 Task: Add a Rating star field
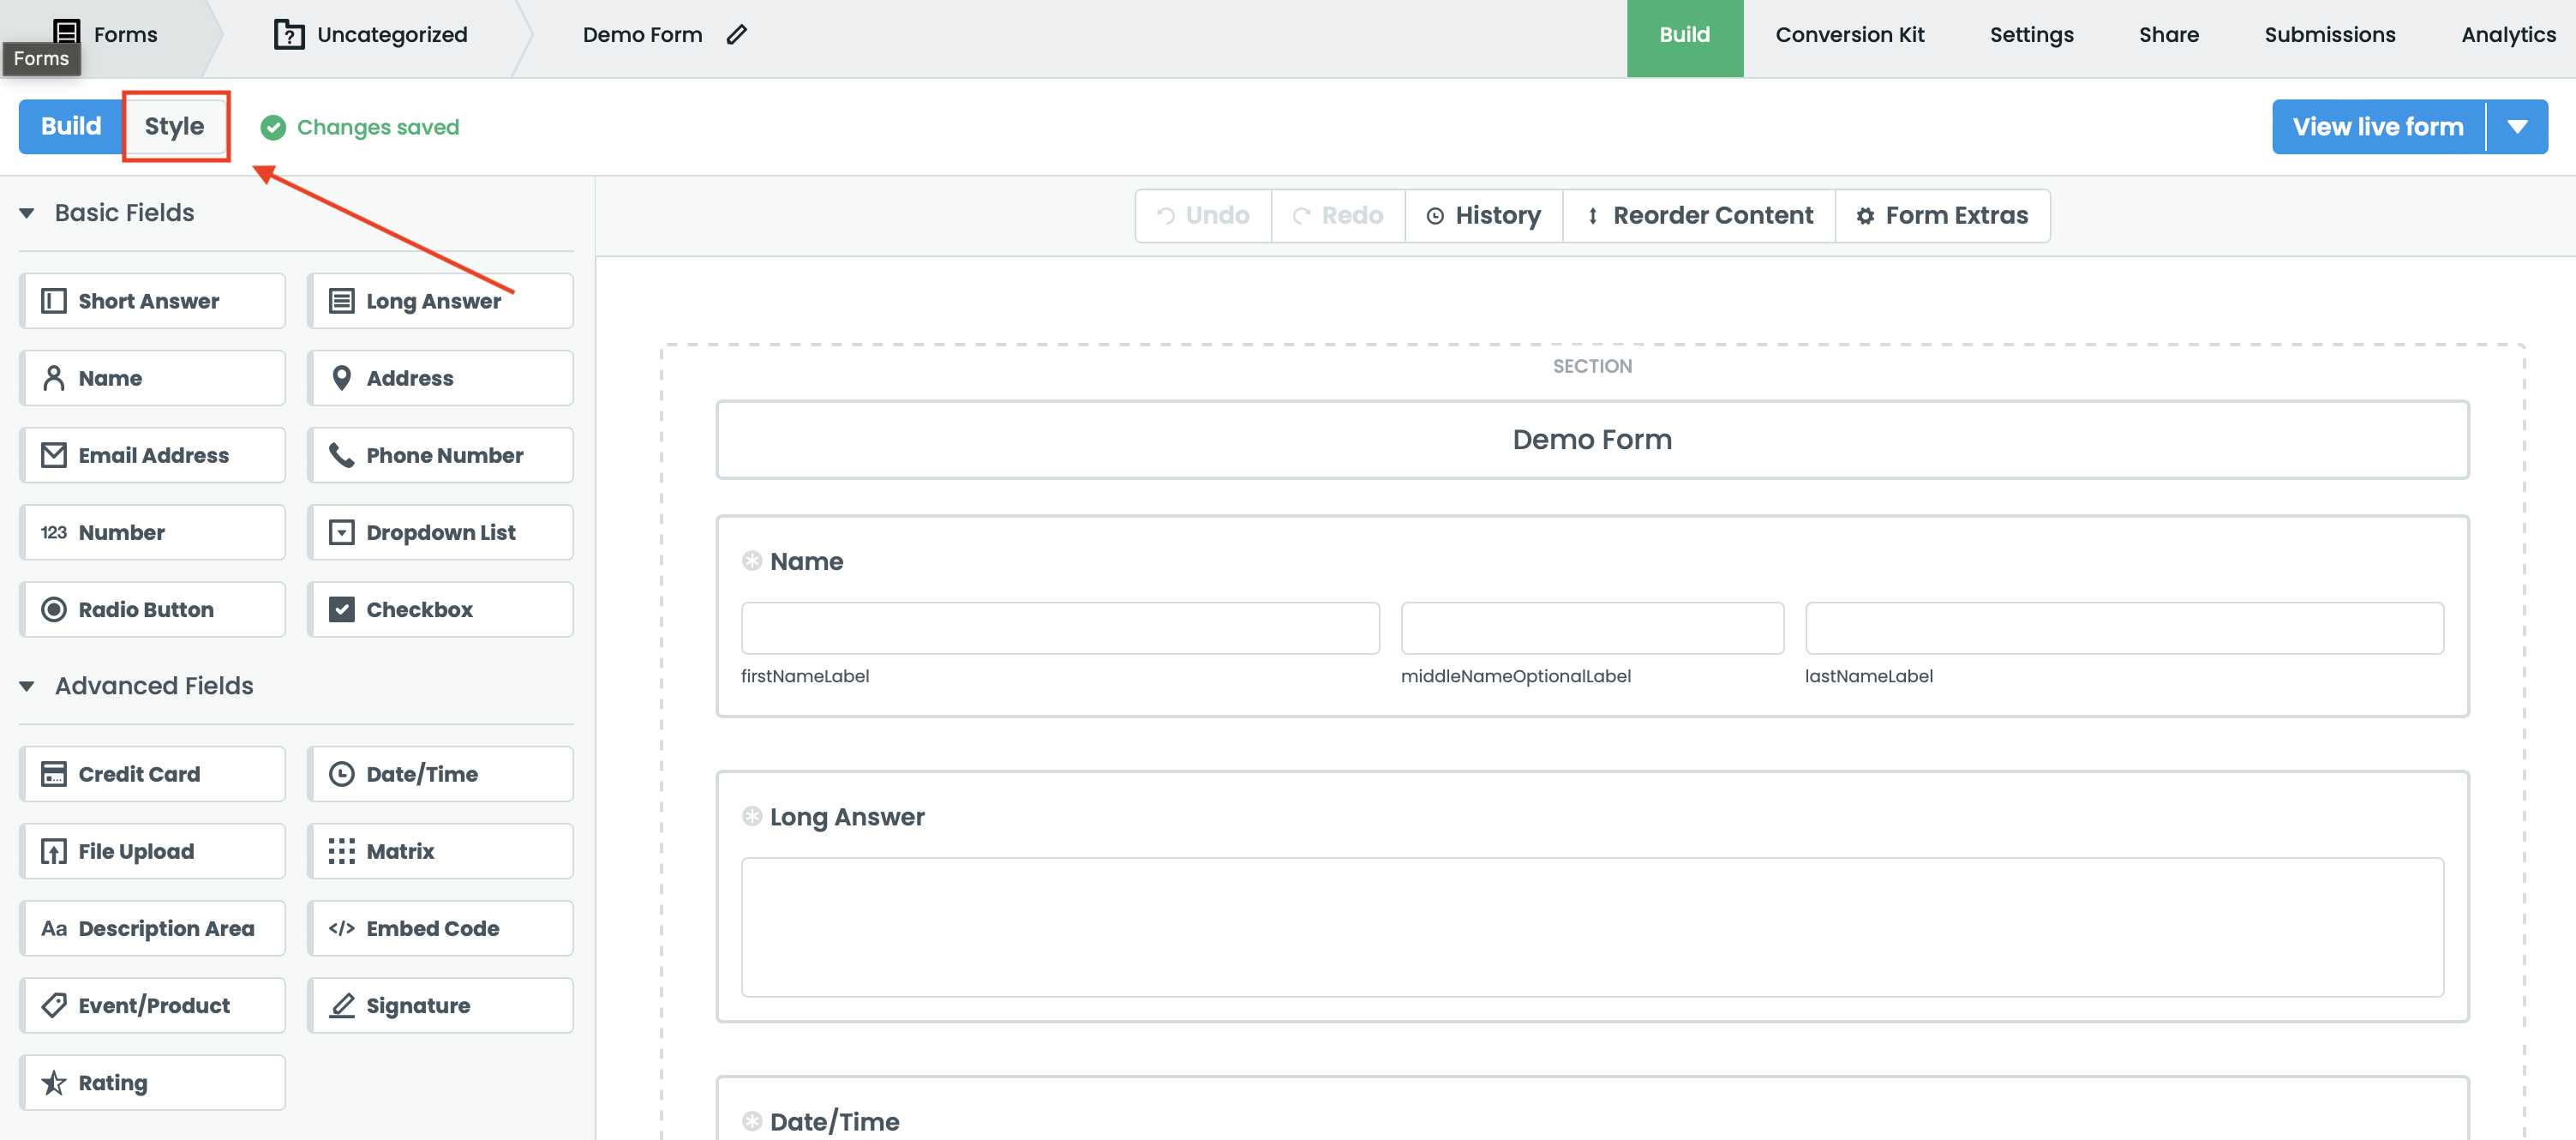coord(152,1082)
